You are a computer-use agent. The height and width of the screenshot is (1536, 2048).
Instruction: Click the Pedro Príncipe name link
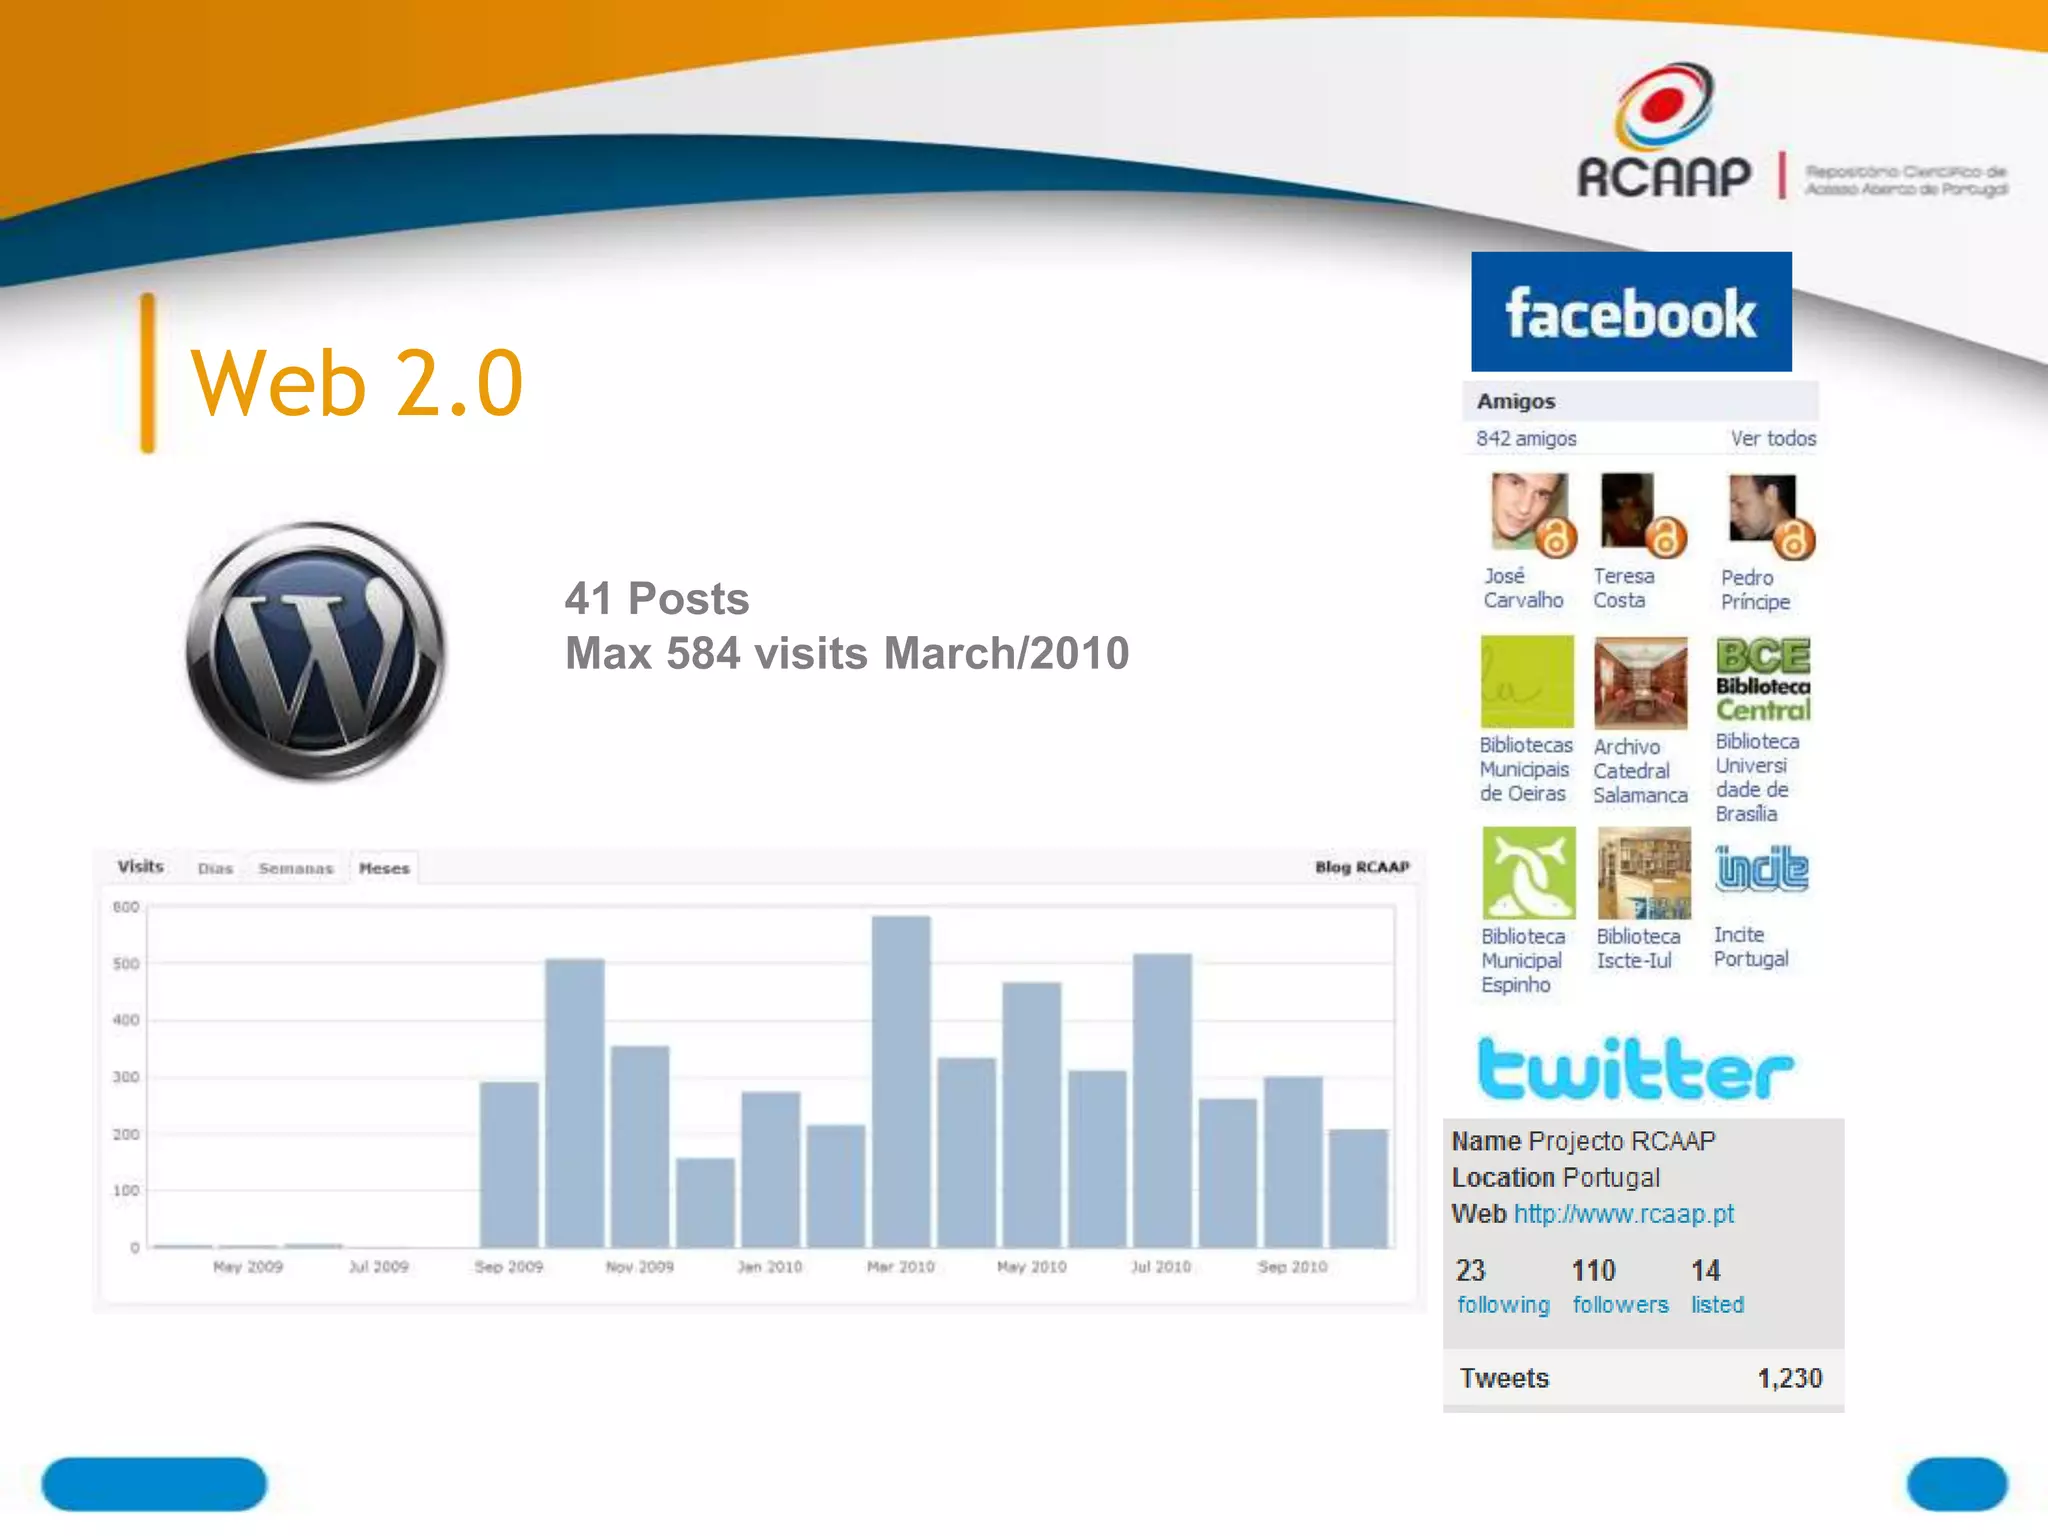click(1755, 590)
